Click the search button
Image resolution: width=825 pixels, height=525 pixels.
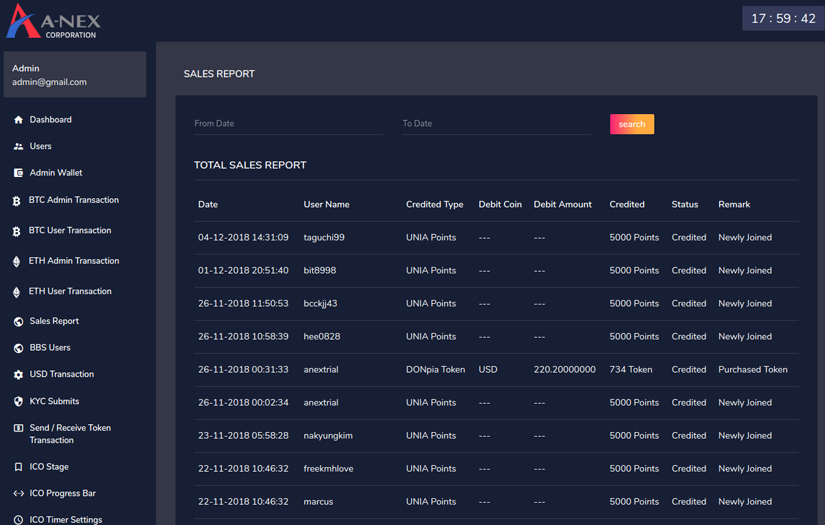tap(632, 124)
